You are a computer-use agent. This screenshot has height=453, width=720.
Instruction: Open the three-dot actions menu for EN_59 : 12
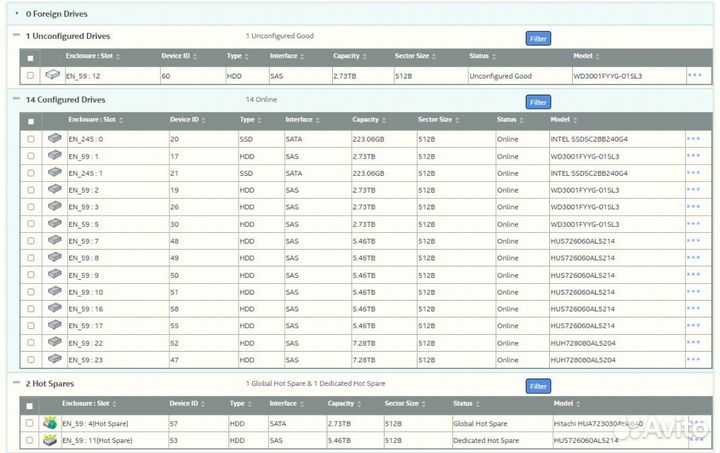694,75
